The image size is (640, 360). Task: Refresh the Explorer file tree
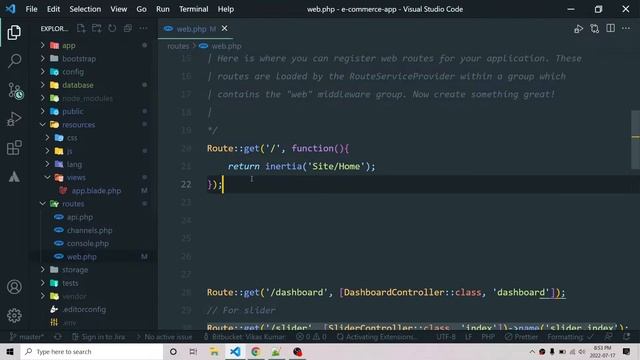(x=112, y=28)
